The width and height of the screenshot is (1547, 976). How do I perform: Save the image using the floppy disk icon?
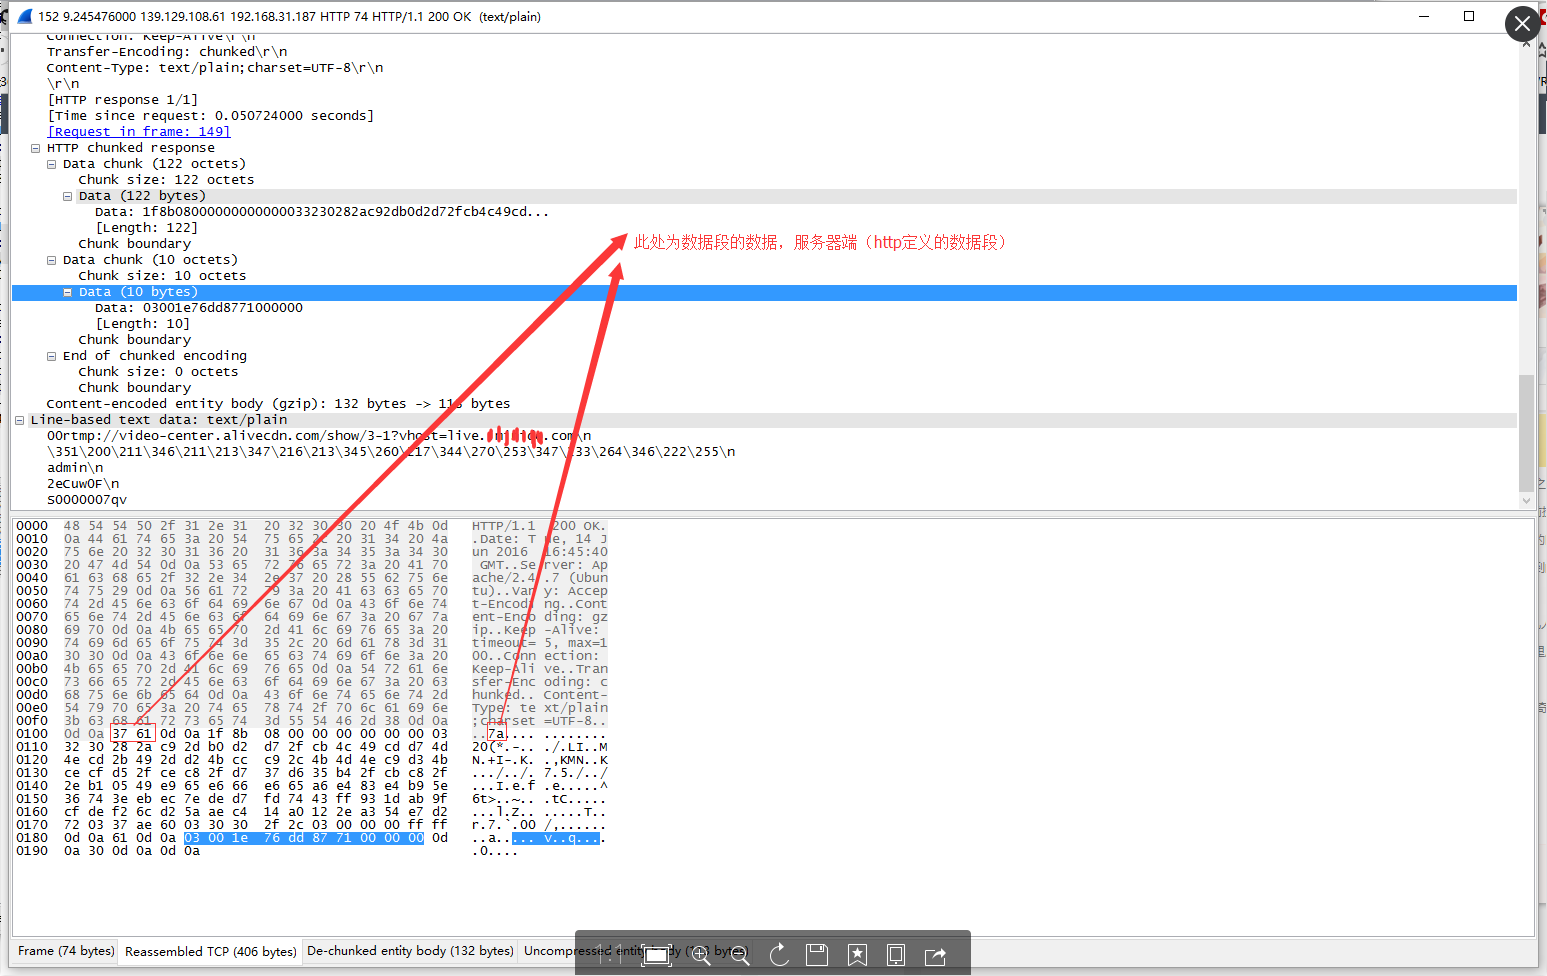(817, 955)
